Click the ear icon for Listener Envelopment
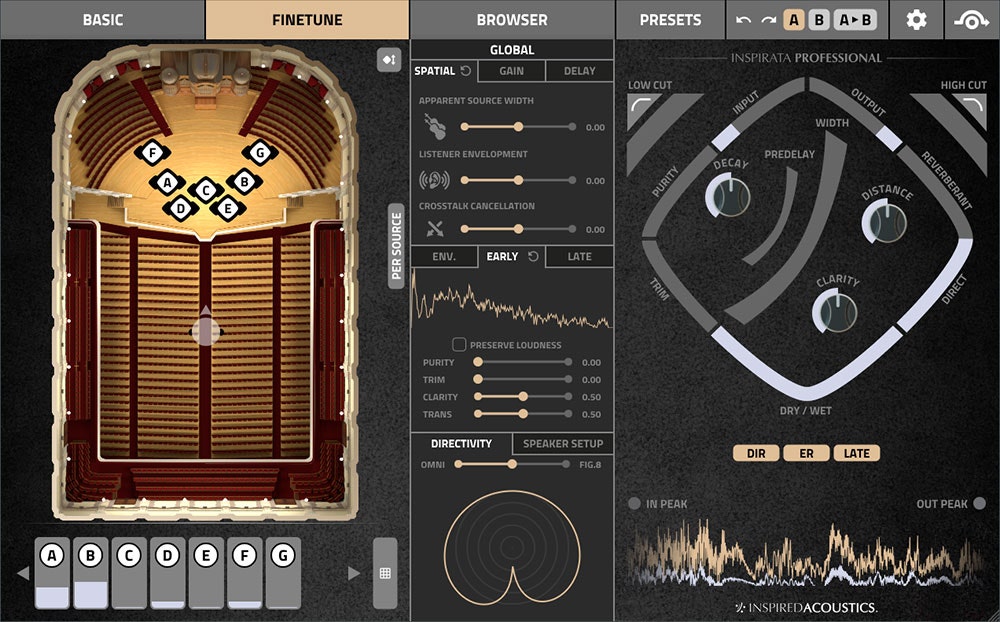1000x622 pixels. pos(434,180)
